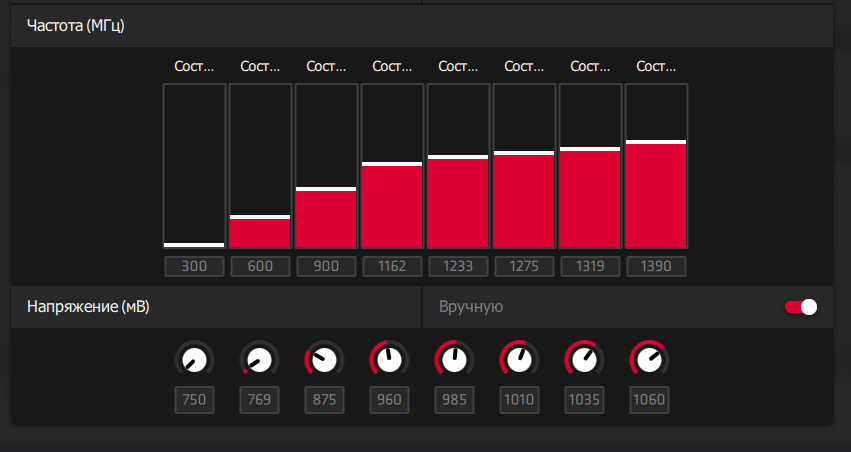Click the 1390 MHz frequency slider bar
The image size is (851, 452).
(x=656, y=165)
